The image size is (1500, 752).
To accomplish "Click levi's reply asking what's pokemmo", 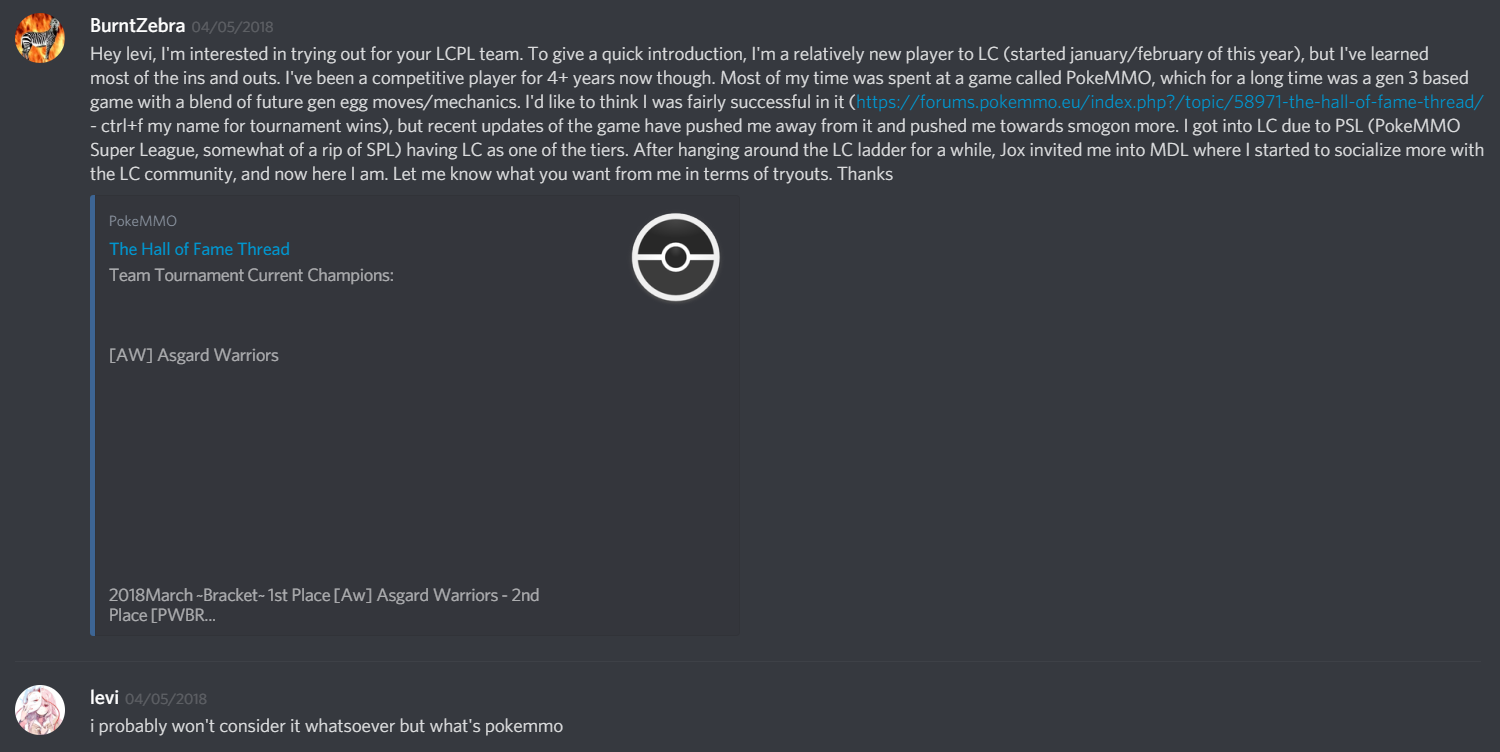I will pyautogui.click(x=326, y=726).
